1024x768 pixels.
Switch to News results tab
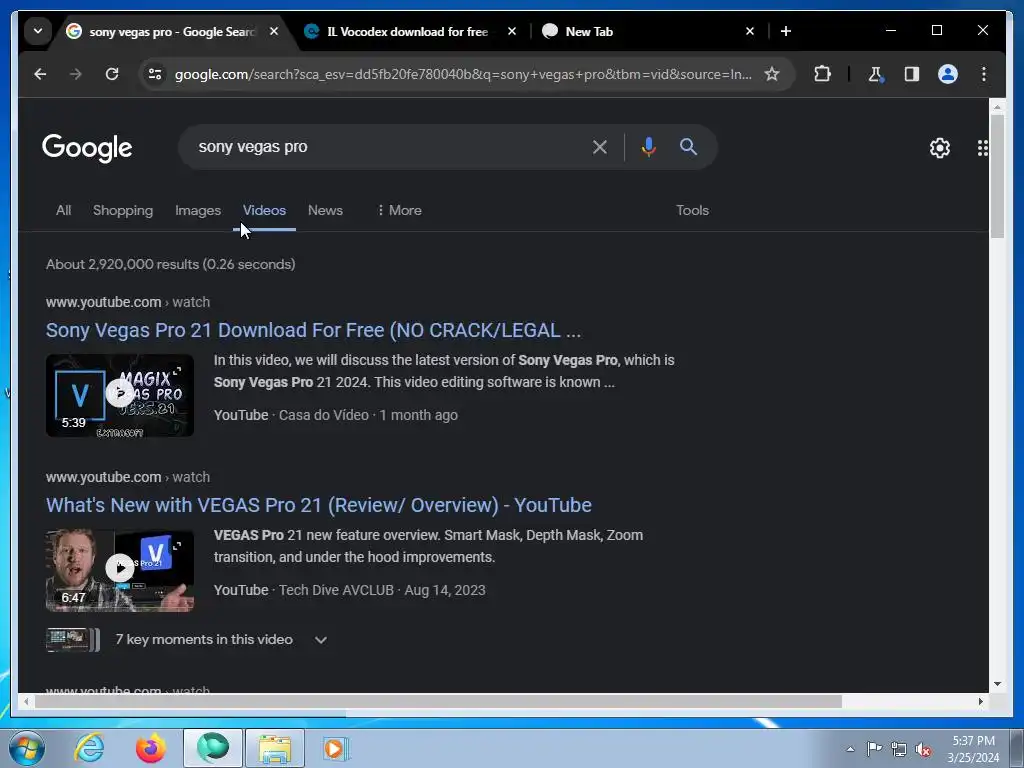point(325,210)
